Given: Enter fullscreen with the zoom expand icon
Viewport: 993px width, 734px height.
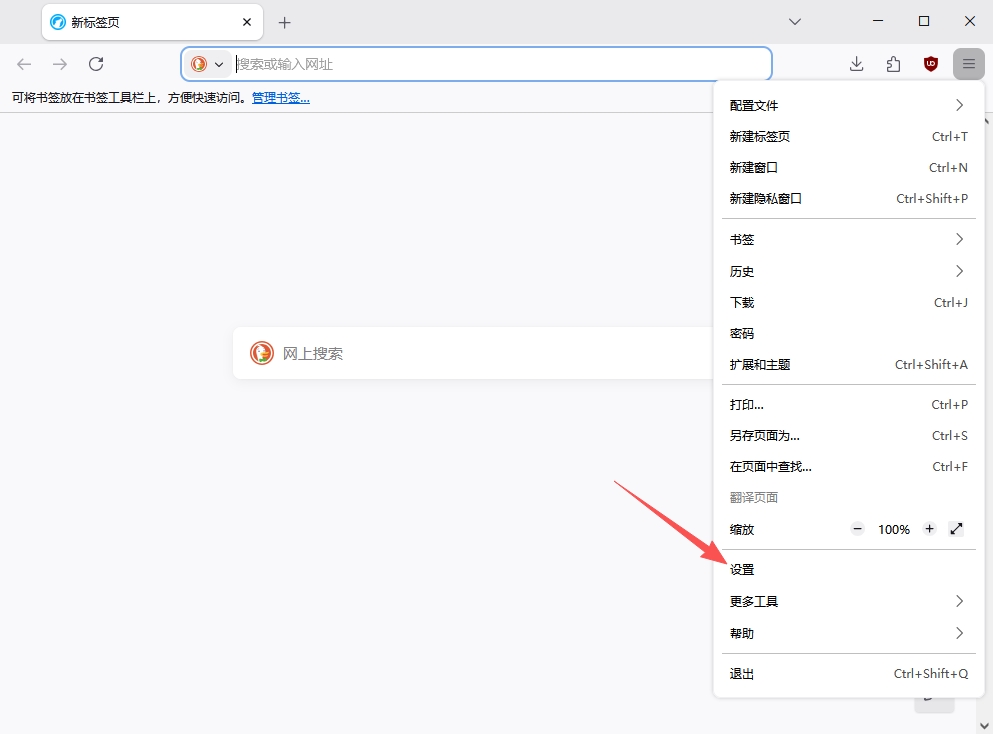Looking at the screenshot, I should [956, 529].
